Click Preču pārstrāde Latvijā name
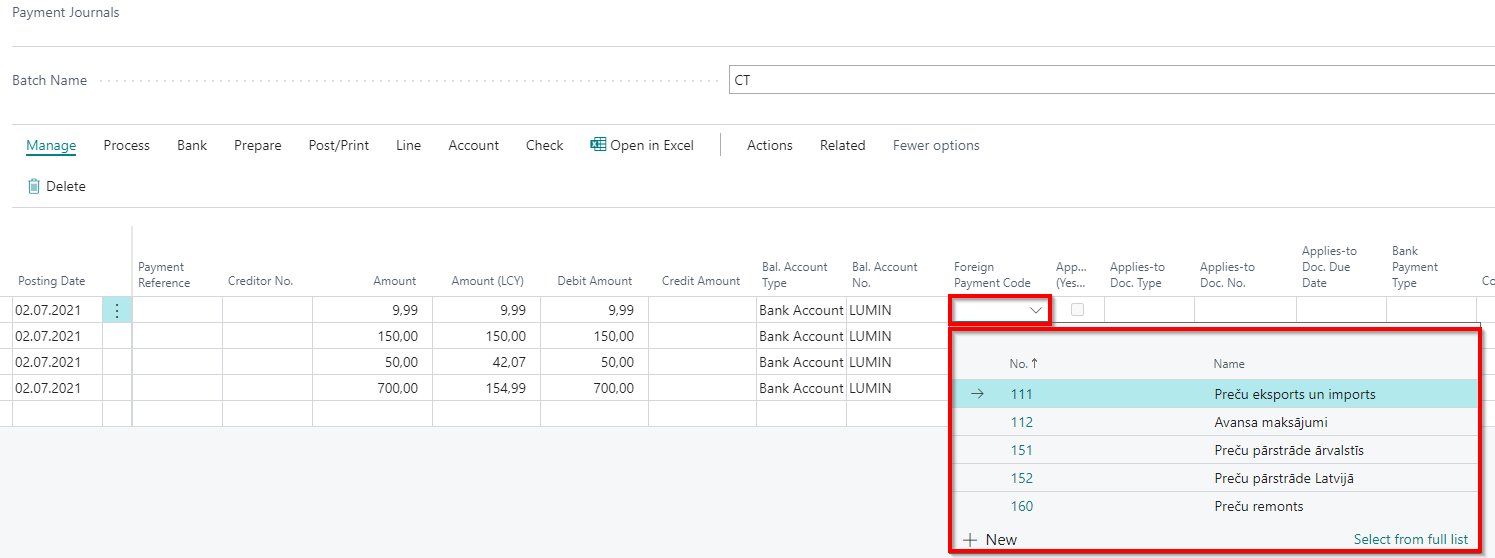Screen dimensions: 1495x558 [1284, 478]
